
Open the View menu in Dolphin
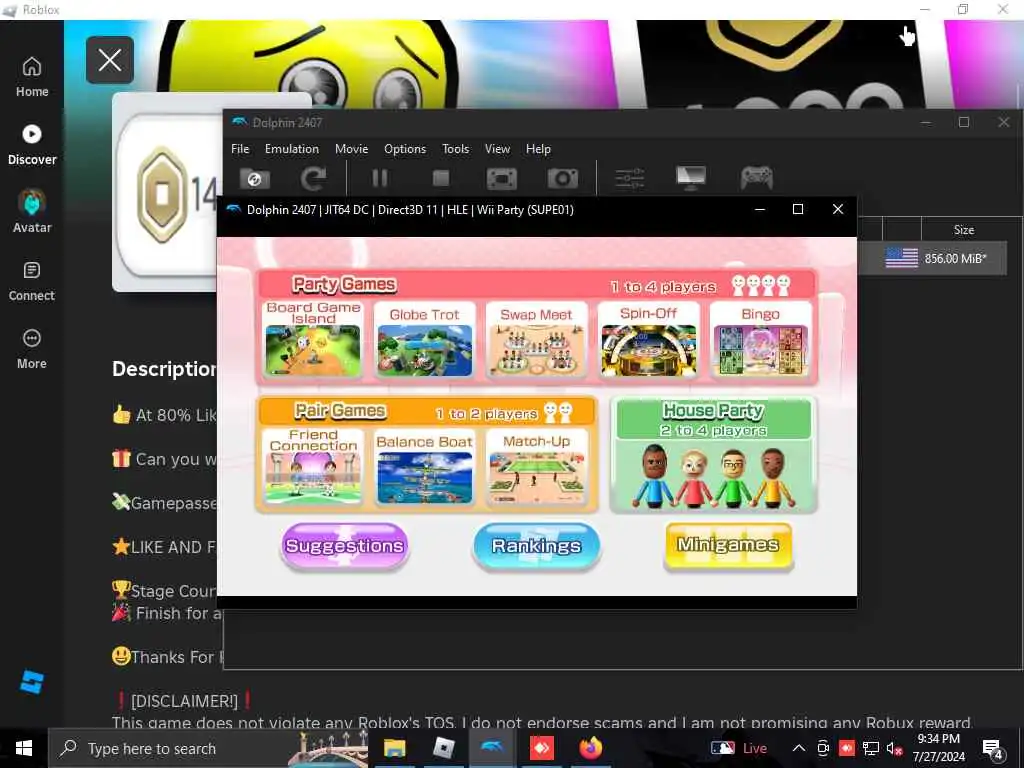click(497, 149)
